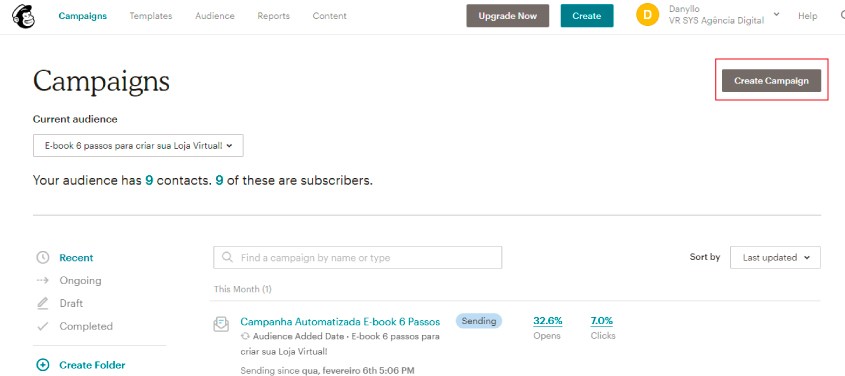Viewport: 845px width, 376px height.
Task: Filter campaigns by Draft
Action: pos(71,303)
